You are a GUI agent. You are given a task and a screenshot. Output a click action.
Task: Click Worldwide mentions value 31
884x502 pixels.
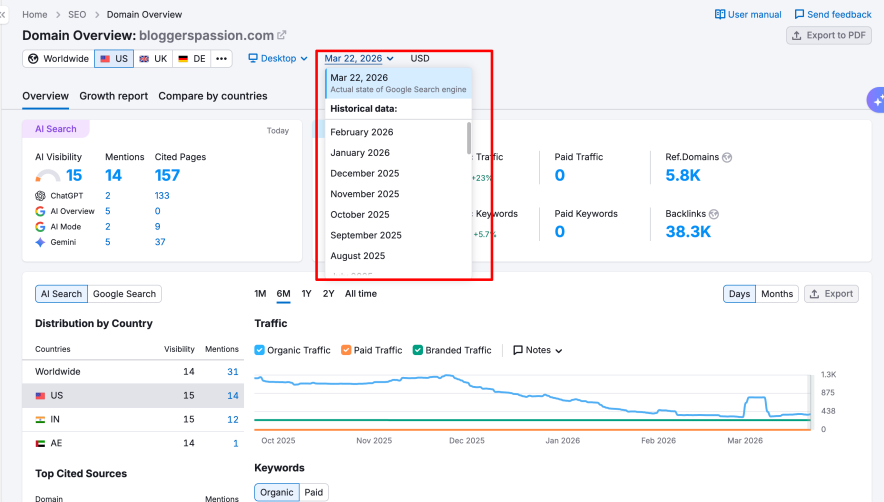click(x=233, y=372)
